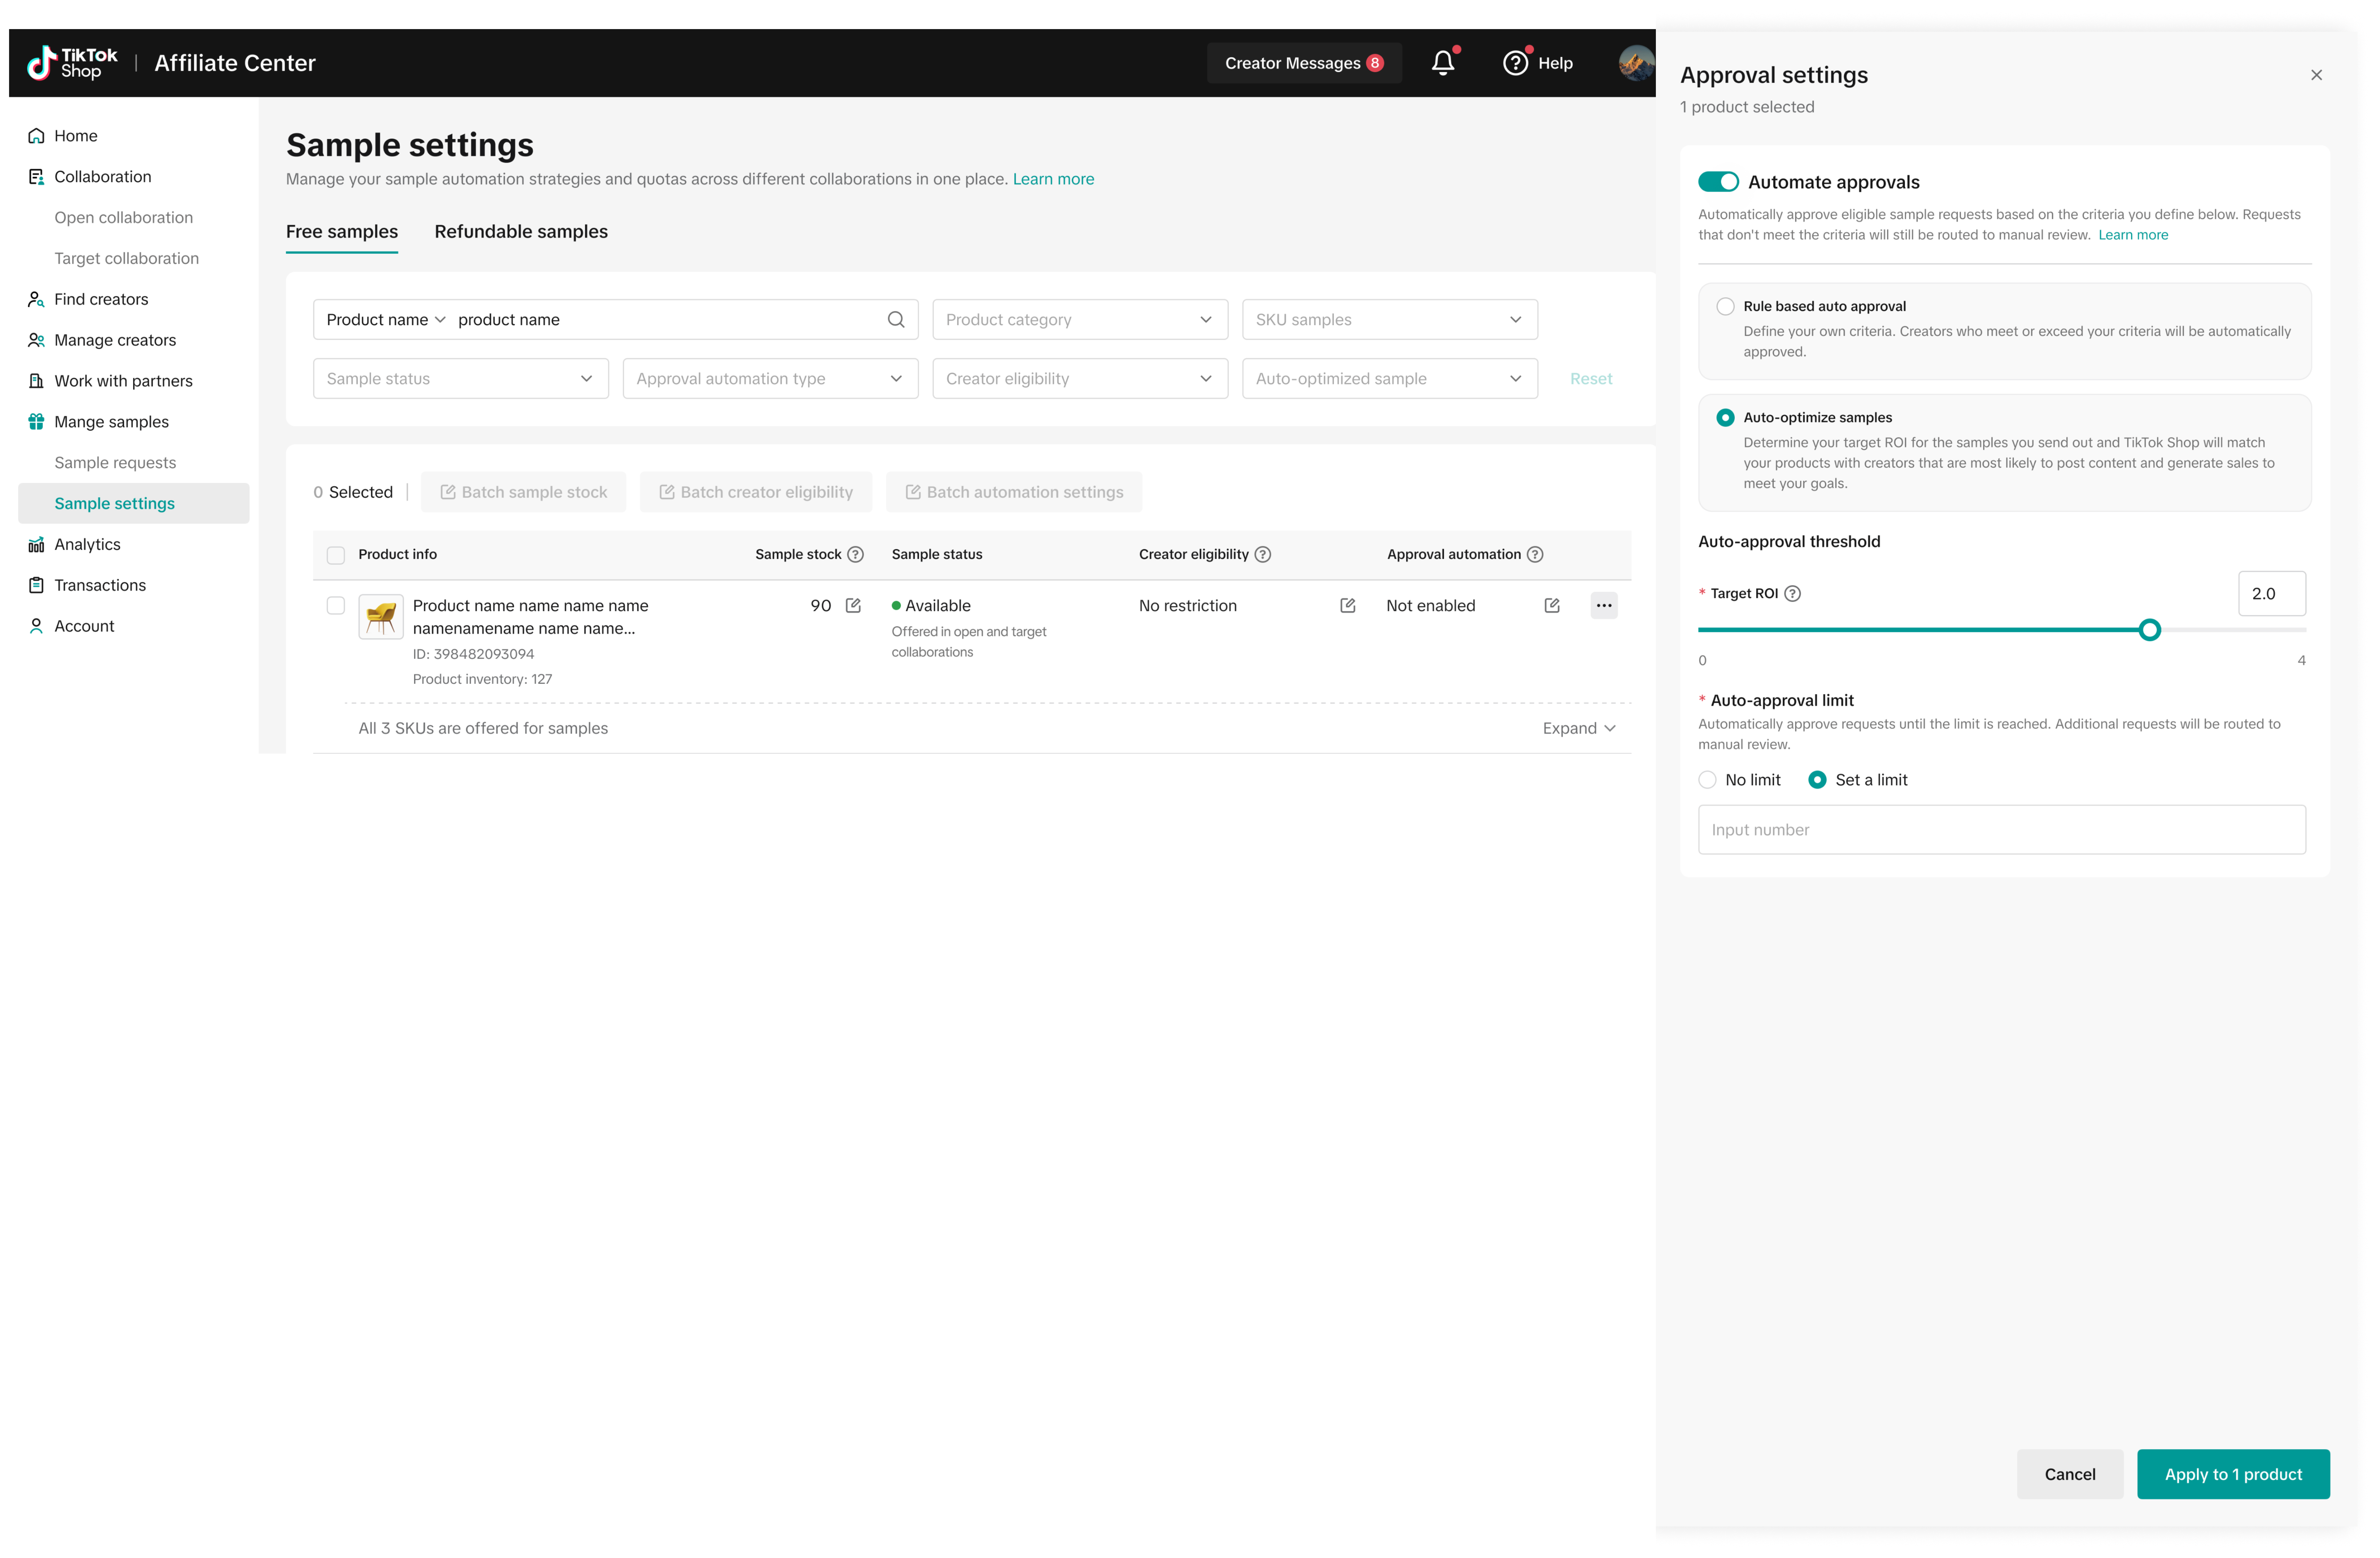2380x1558 pixels.
Task: Choose the Set a limit option
Action: click(x=1817, y=780)
